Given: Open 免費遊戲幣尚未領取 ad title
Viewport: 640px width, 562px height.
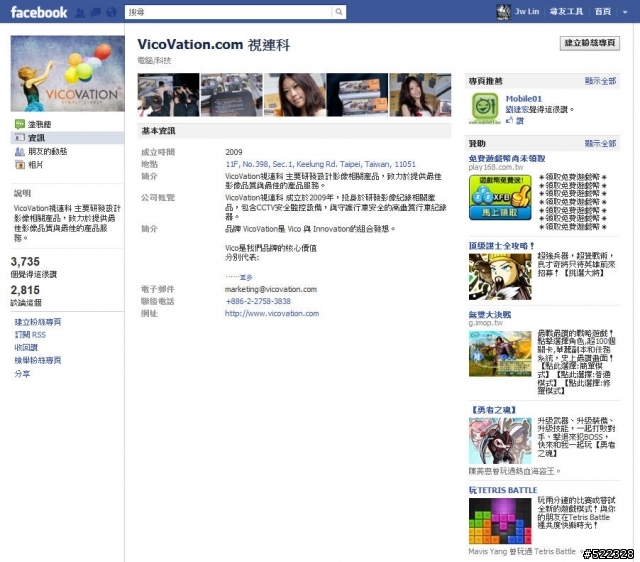Looking at the screenshot, I should pos(507,158).
